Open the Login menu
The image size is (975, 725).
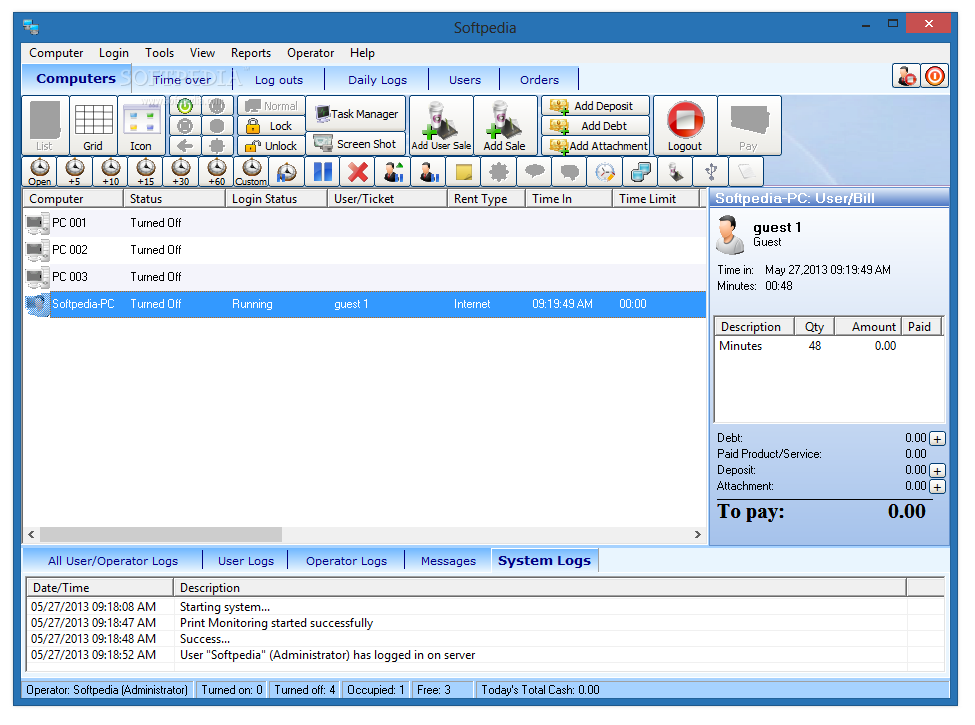pos(114,53)
